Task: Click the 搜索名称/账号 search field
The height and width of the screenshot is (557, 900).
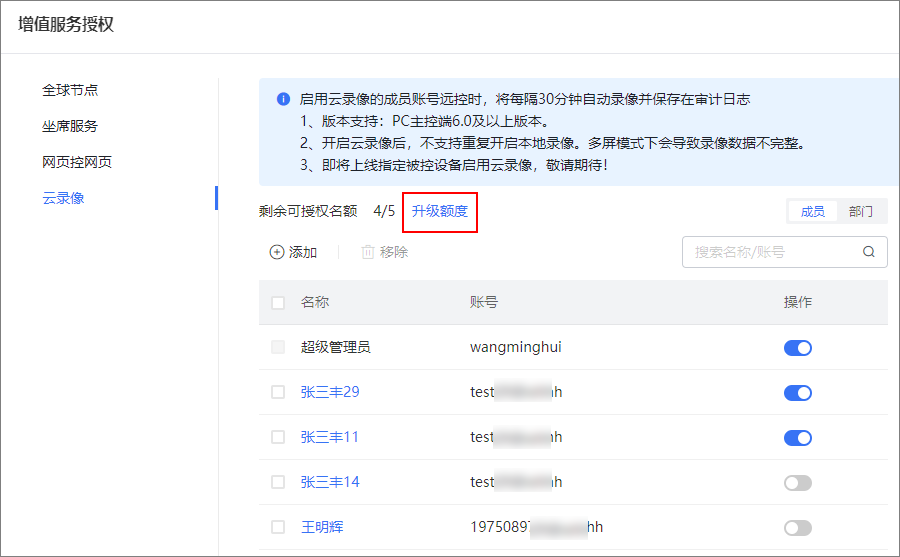Action: pyautogui.click(x=772, y=252)
